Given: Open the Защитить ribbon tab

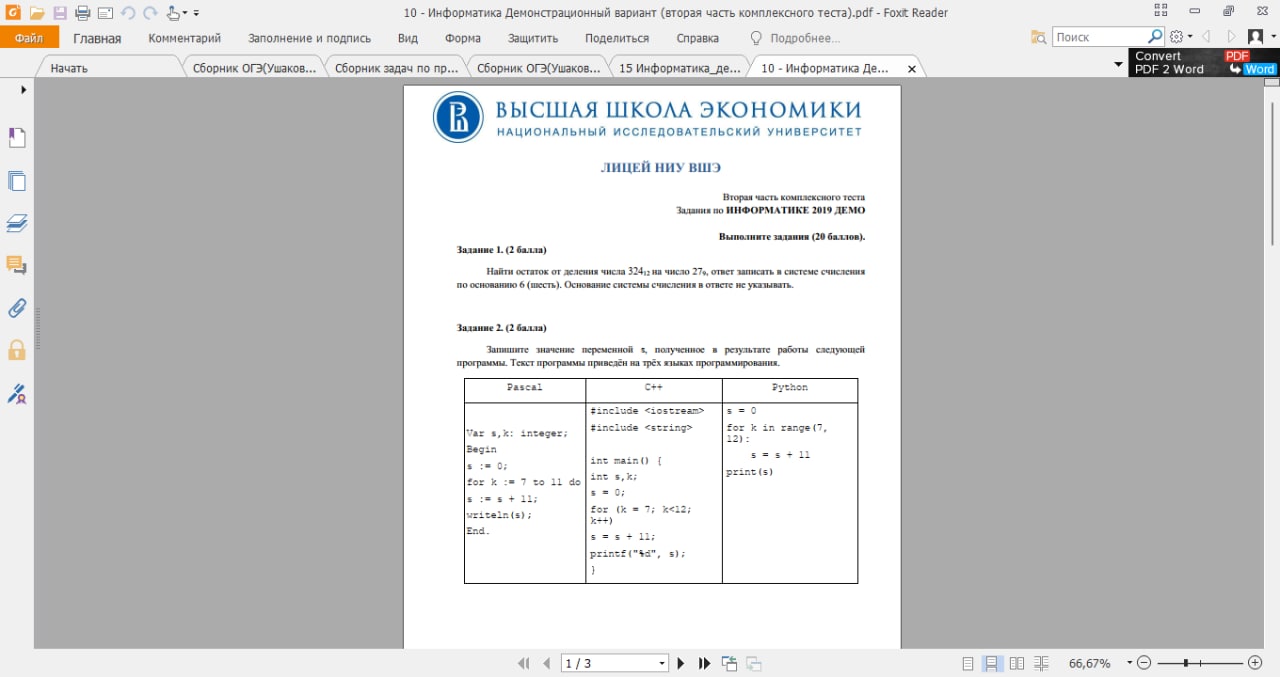Looking at the screenshot, I should pyautogui.click(x=533, y=38).
